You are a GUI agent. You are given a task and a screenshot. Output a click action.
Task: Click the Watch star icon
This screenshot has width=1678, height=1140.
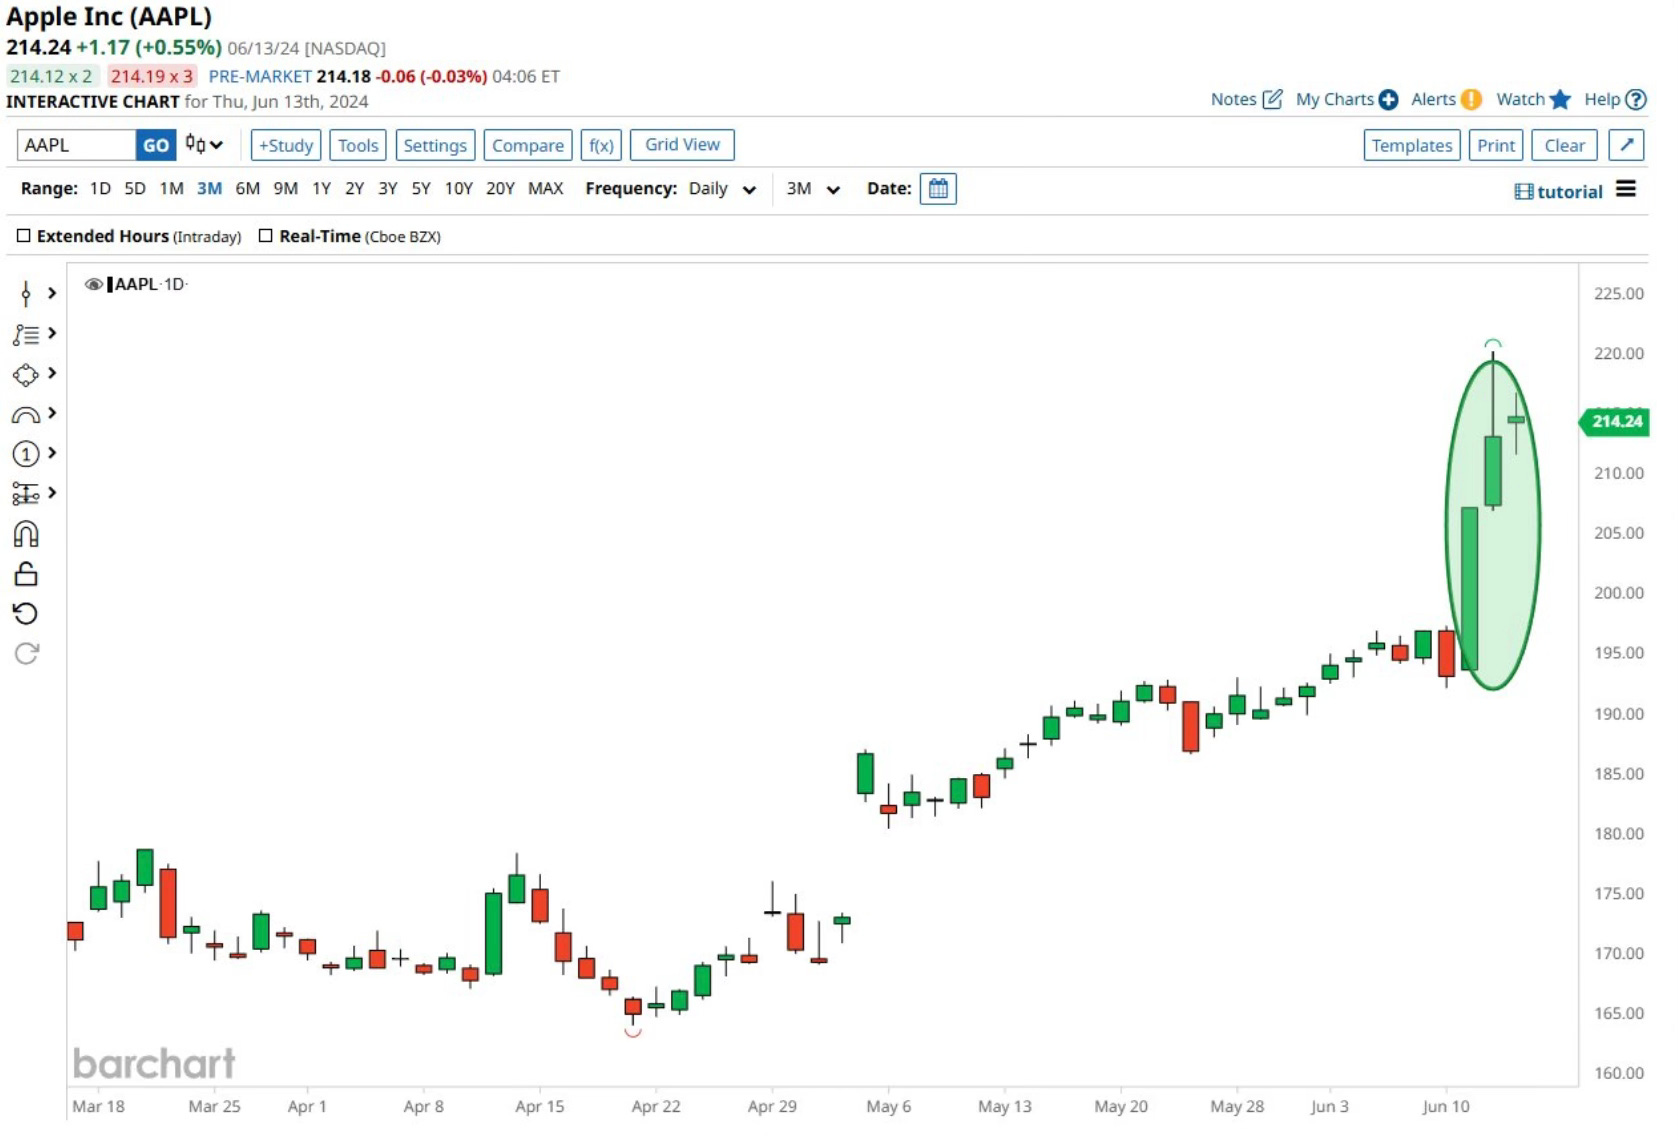tap(1560, 99)
